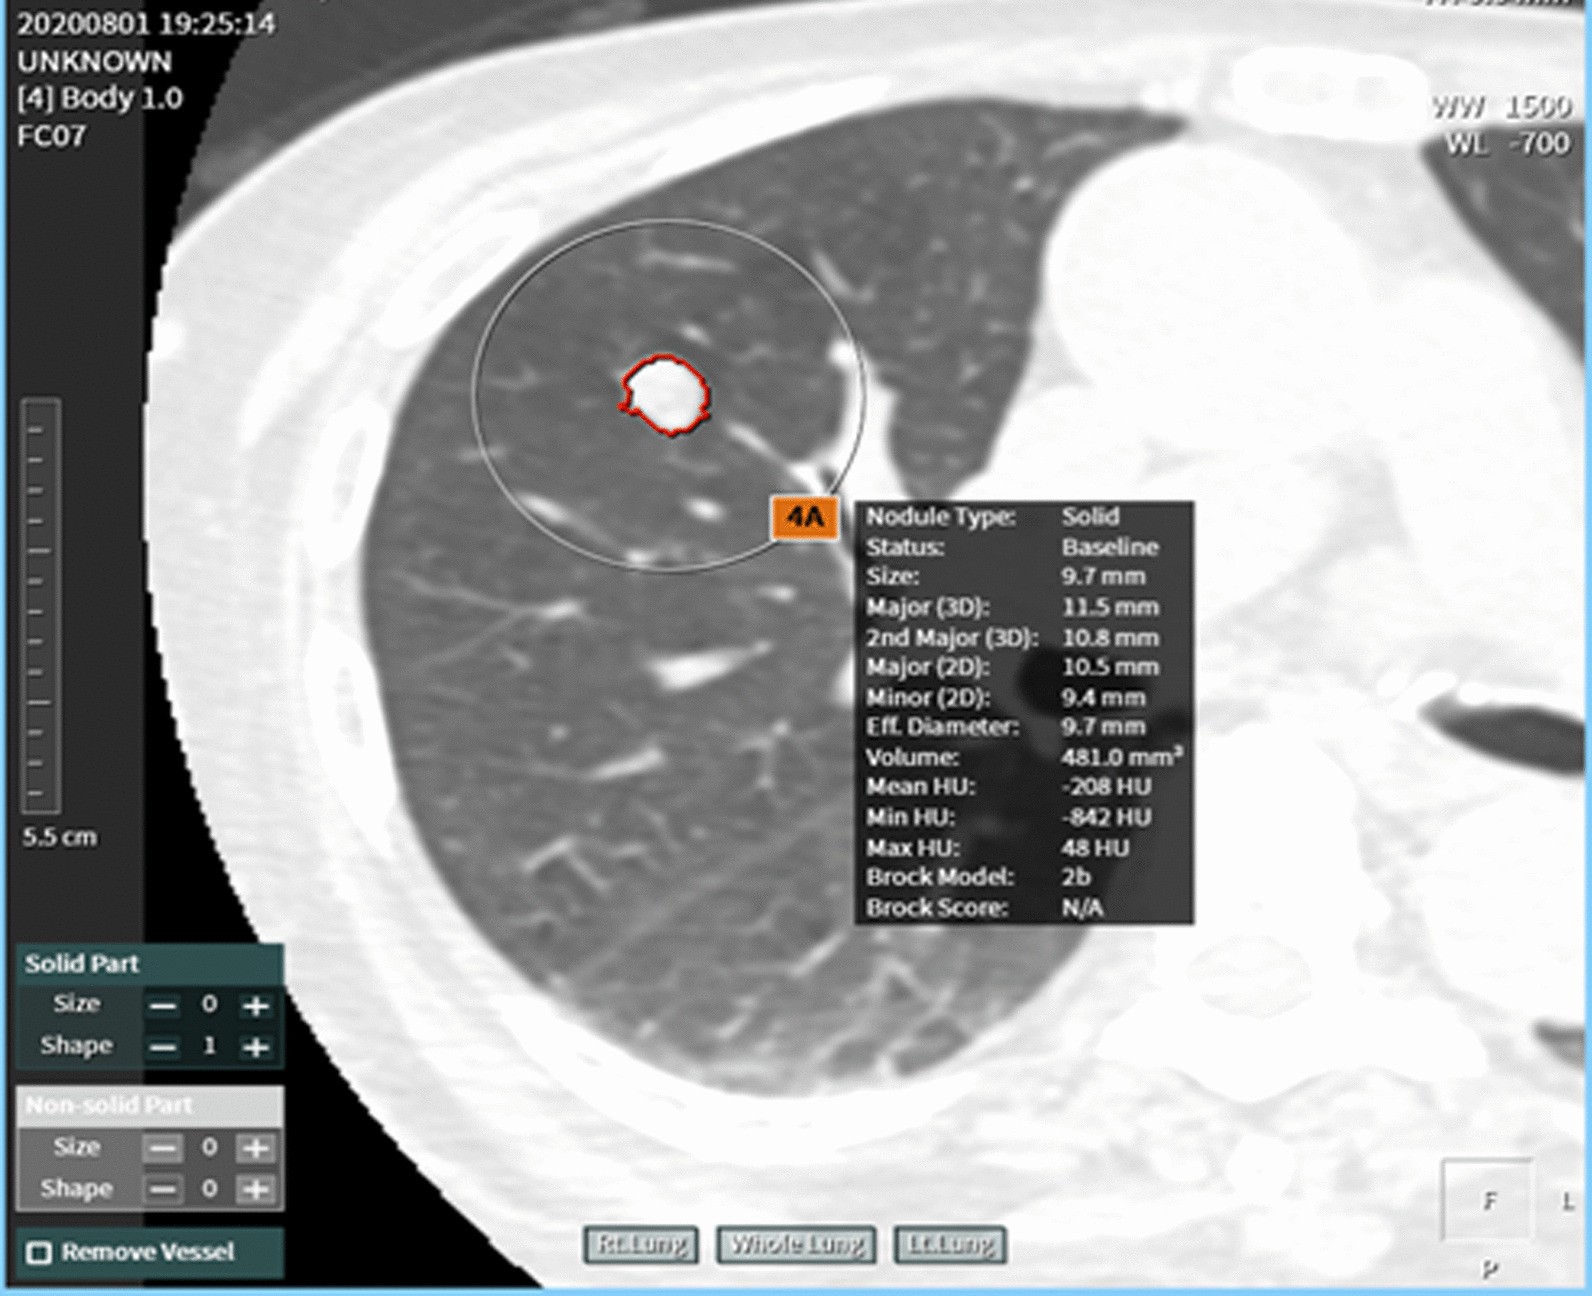Screen dimensions: 1592x1296
Task: Click the orange 4A nodule label
Action: [805, 517]
